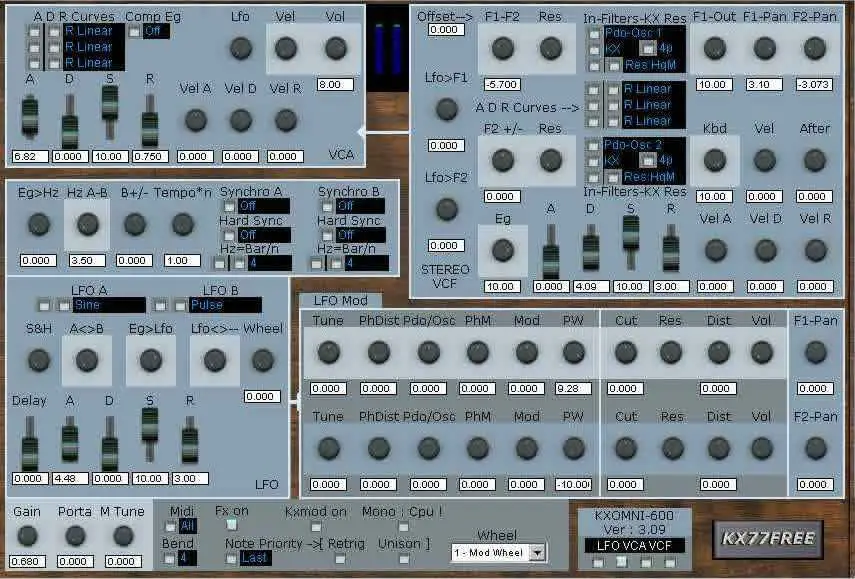Click the Vel knob beside Vol in VCA

(286, 48)
